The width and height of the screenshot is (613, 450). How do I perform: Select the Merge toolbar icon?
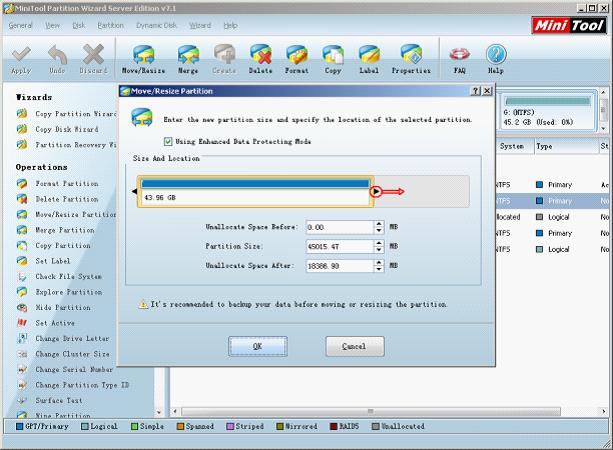[x=188, y=60]
